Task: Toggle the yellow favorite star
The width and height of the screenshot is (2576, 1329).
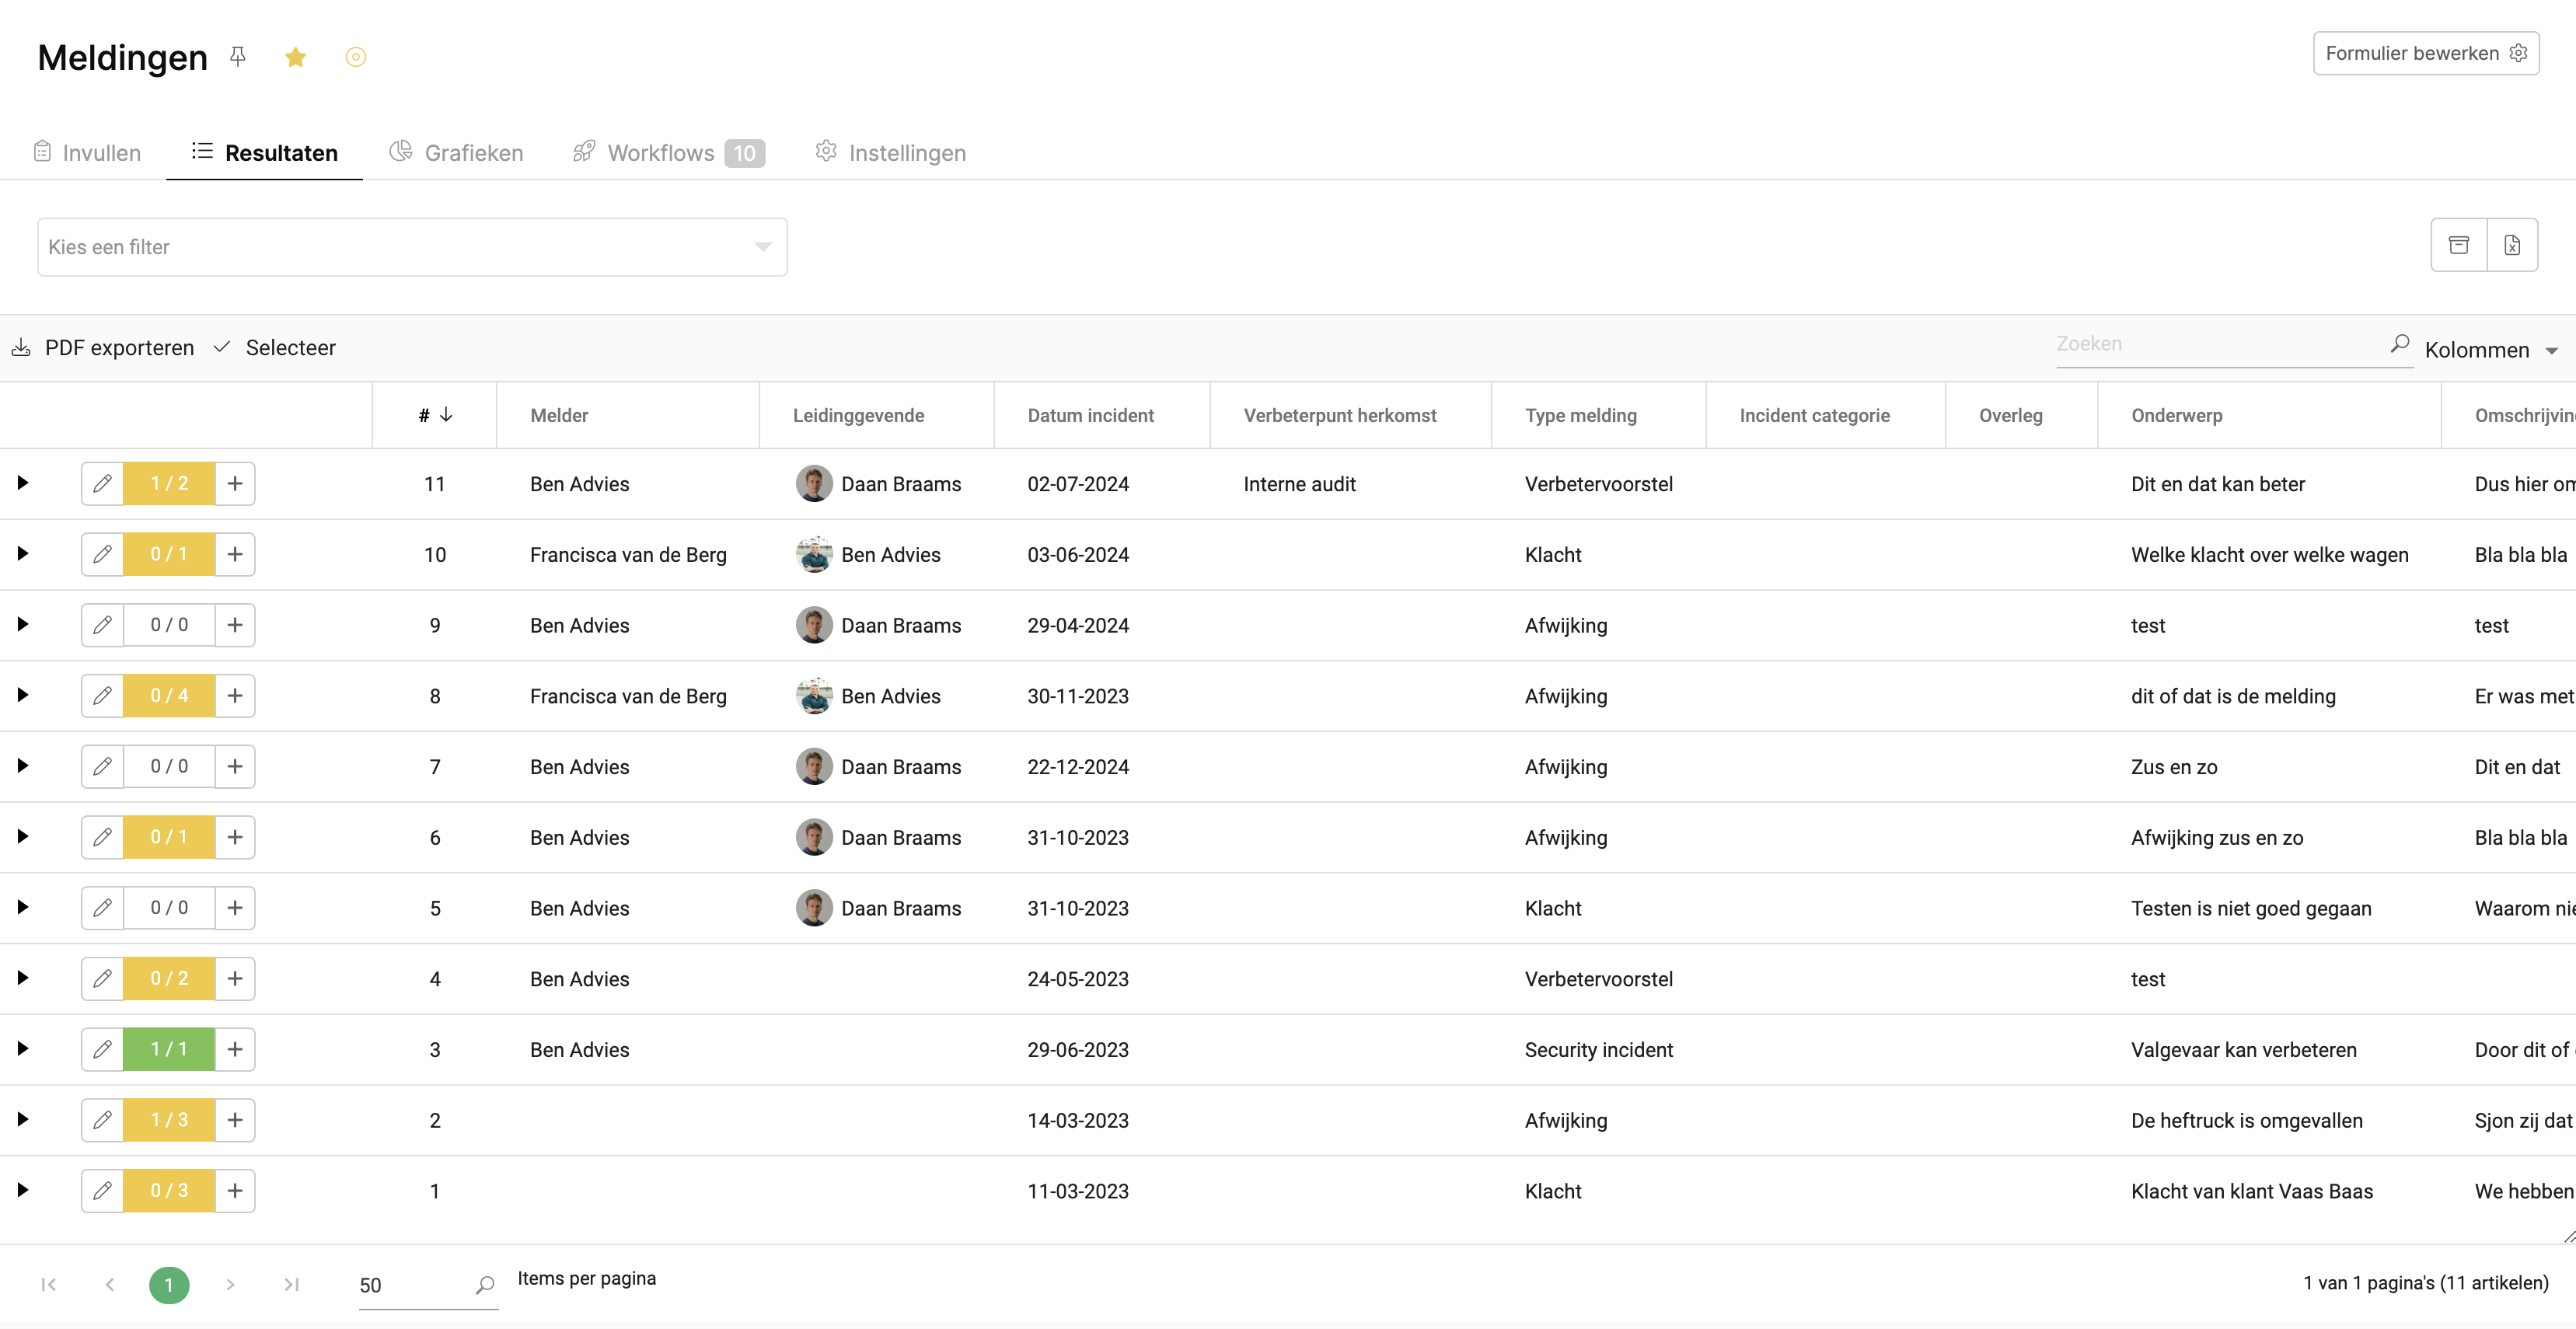Action: pyautogui.click(x=295, y=57)
